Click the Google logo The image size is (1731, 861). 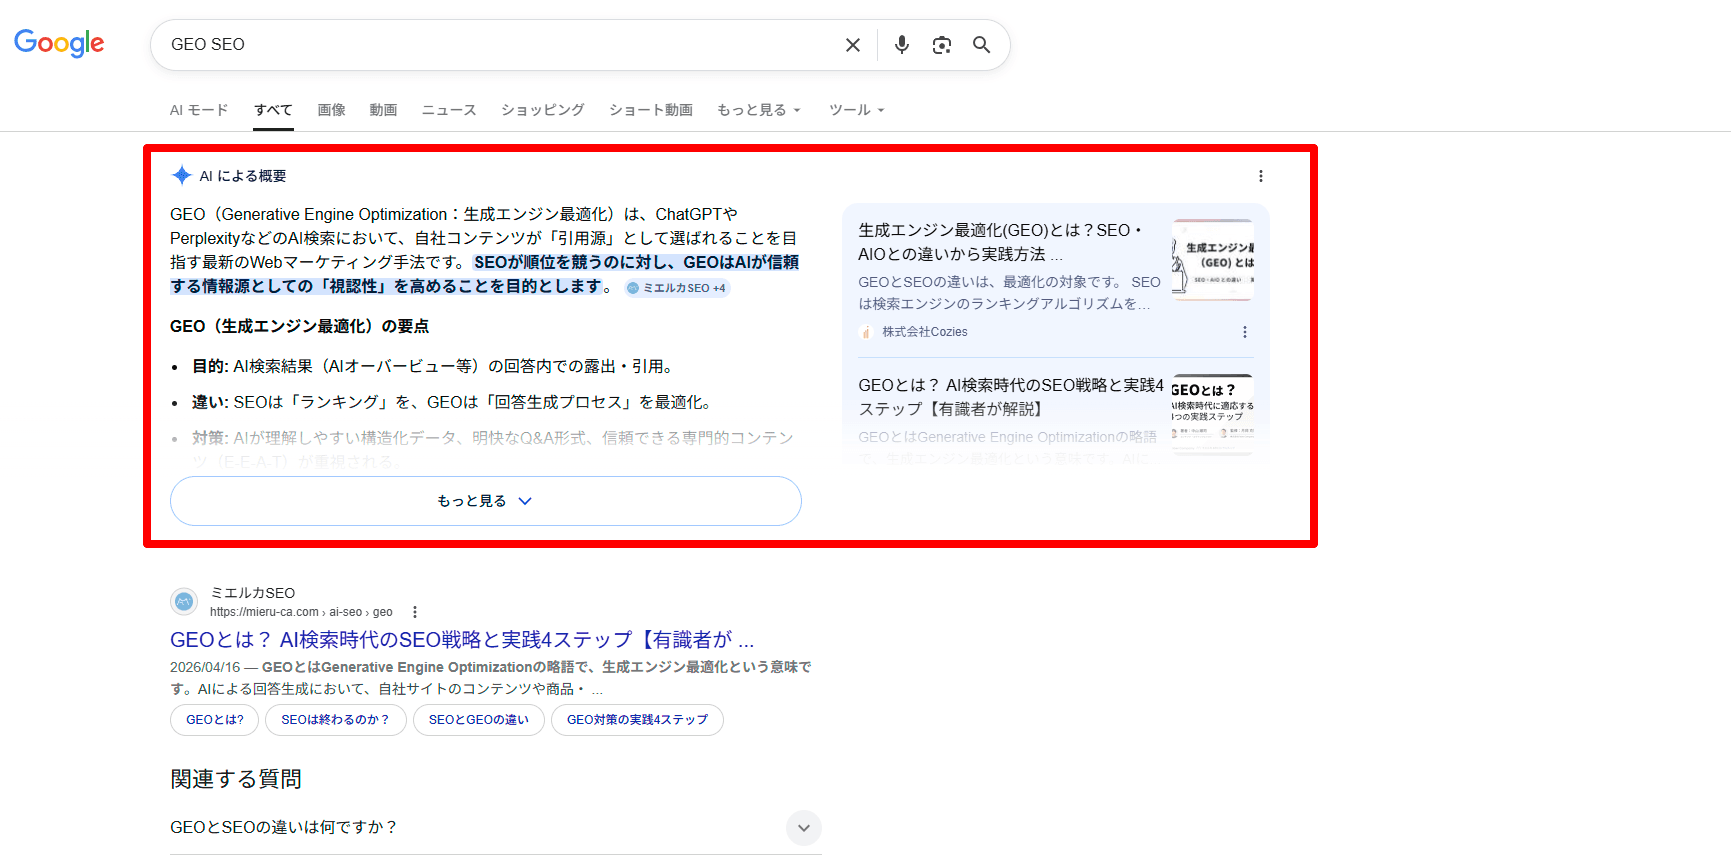point(59,43)
